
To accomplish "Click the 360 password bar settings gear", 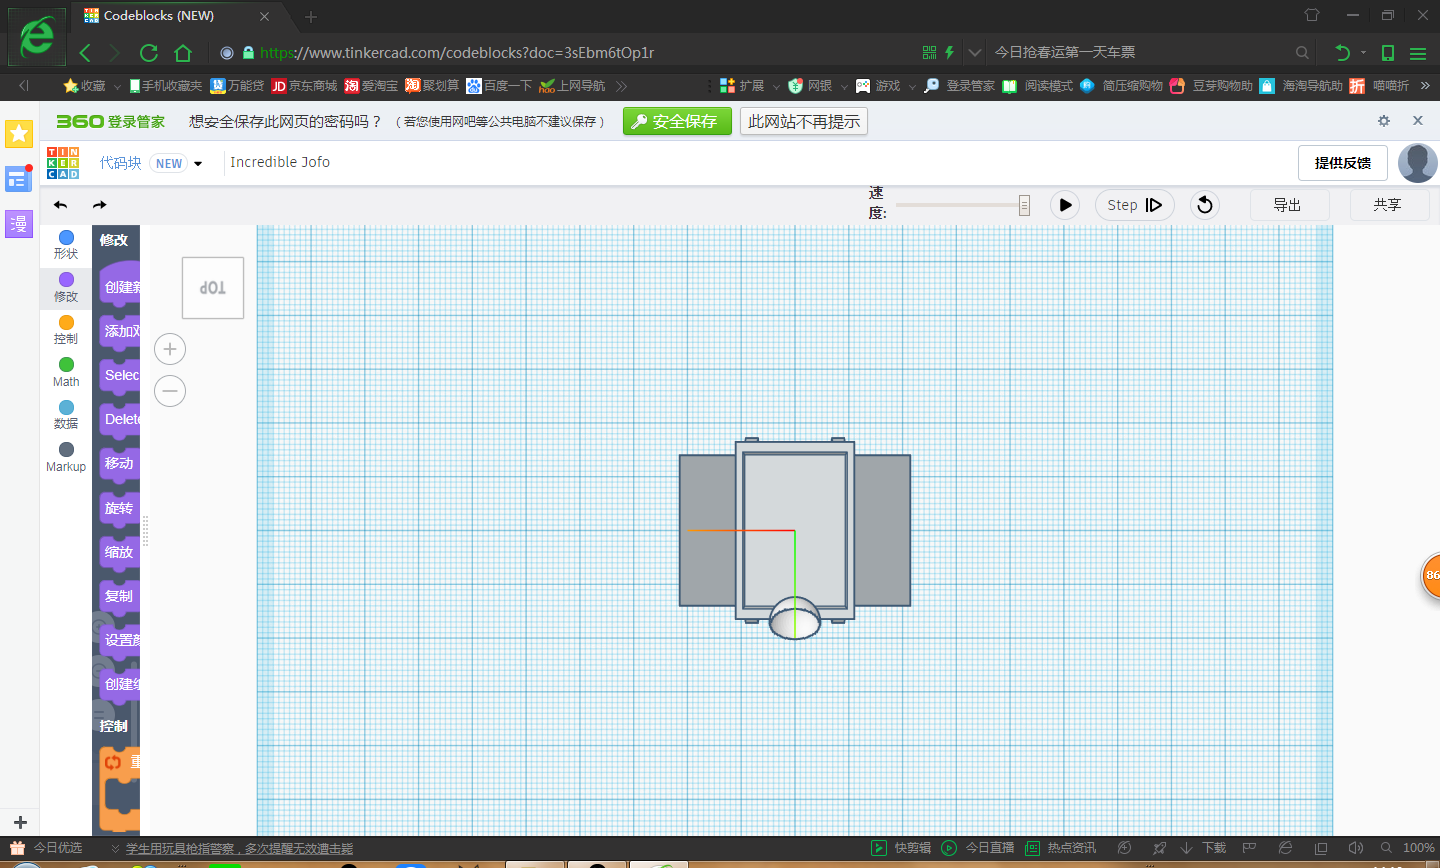I will point(1384,121).
